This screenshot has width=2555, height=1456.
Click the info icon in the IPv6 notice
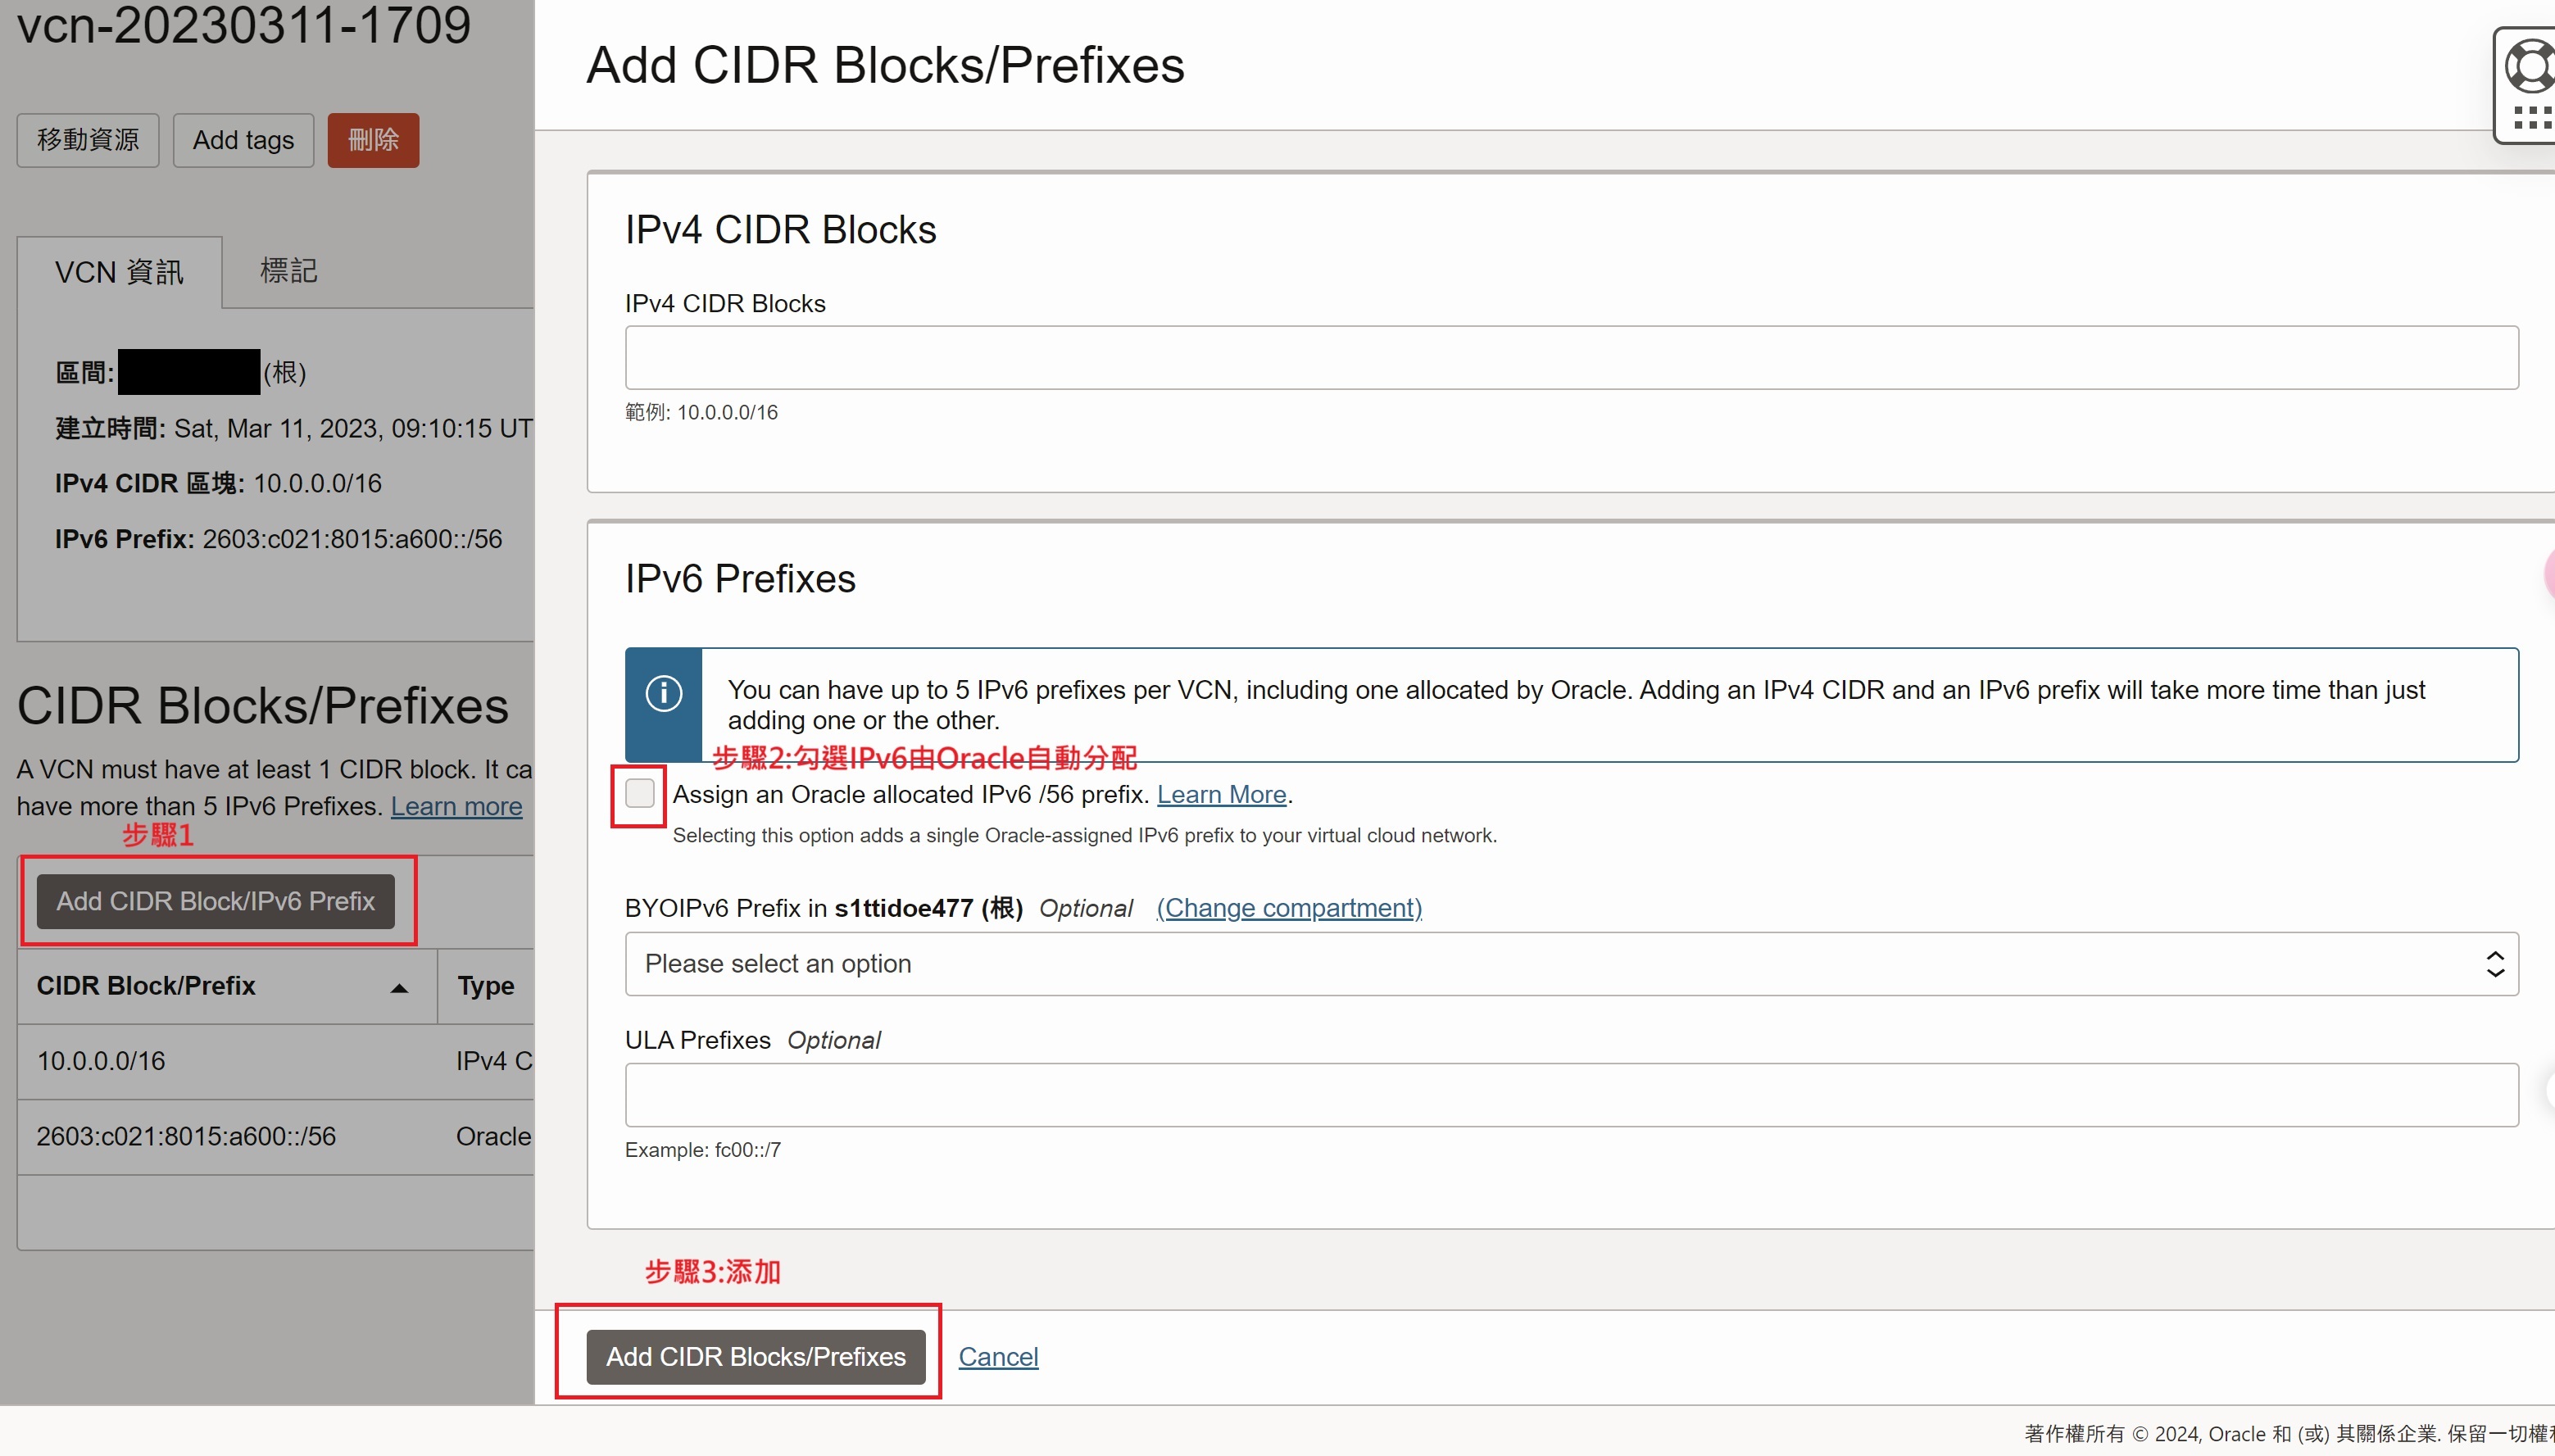coord(664,694)
